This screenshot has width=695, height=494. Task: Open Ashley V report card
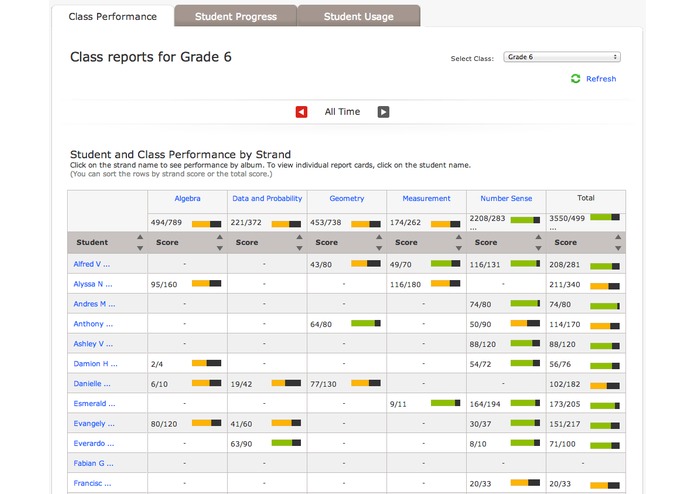(93, 344)
